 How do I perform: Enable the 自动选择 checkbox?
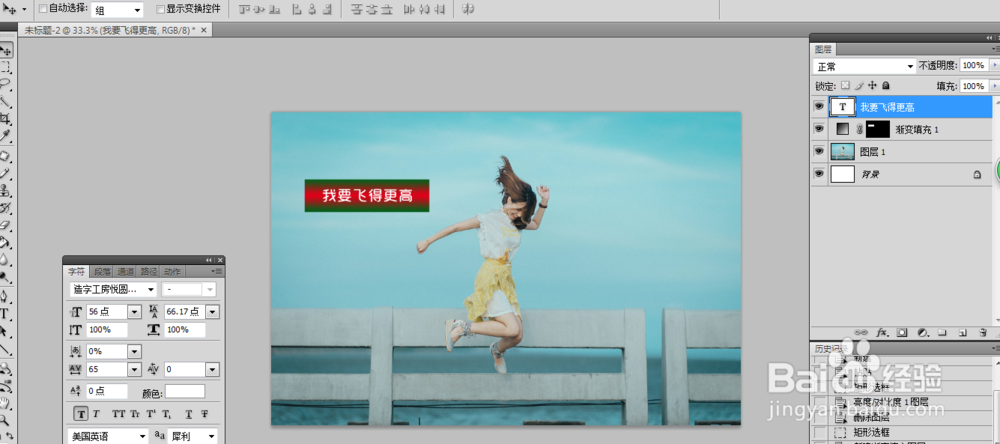coord(43,9)
